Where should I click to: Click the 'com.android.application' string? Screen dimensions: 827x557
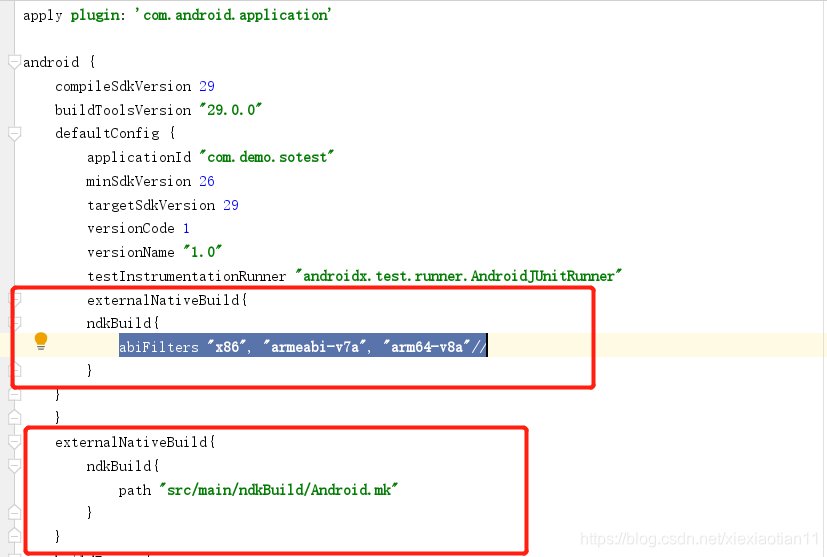click(x=233, y=15)
